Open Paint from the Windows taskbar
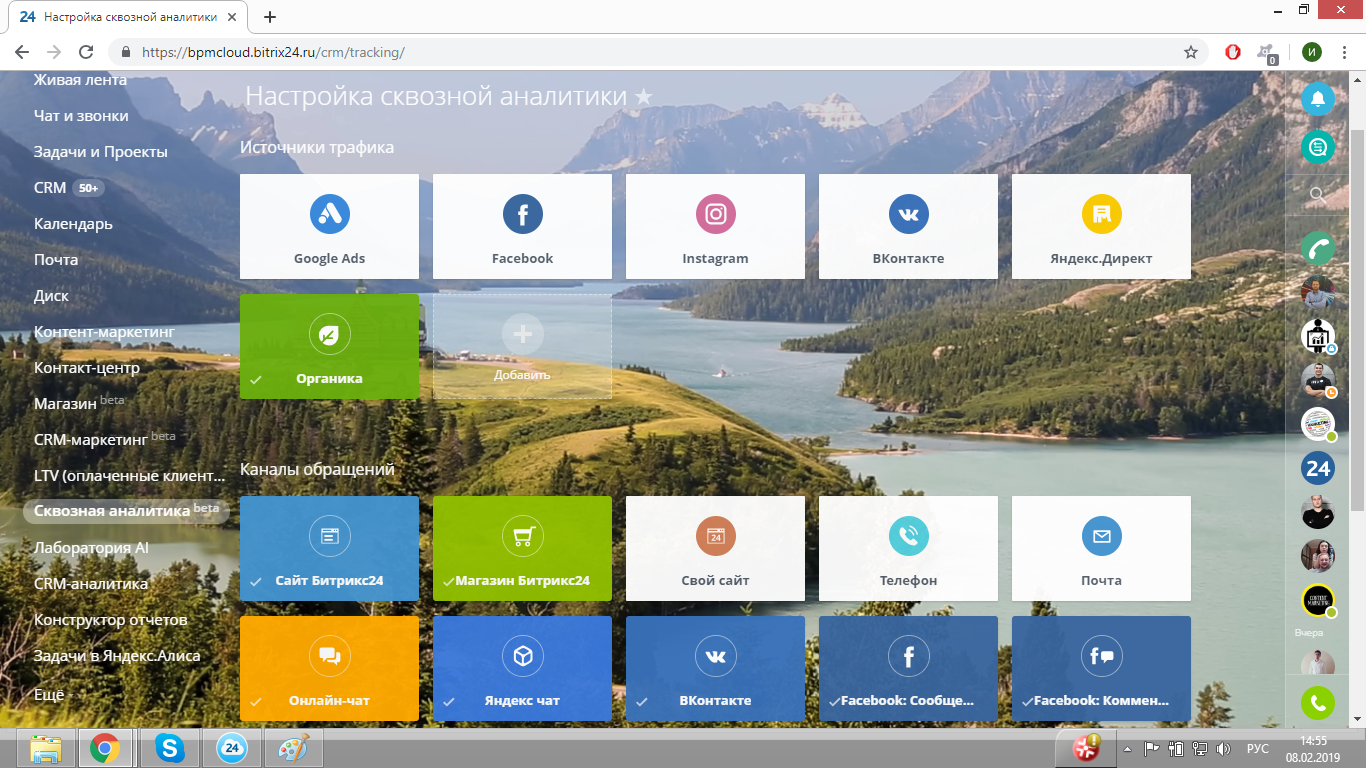 (x=294, y=748)
